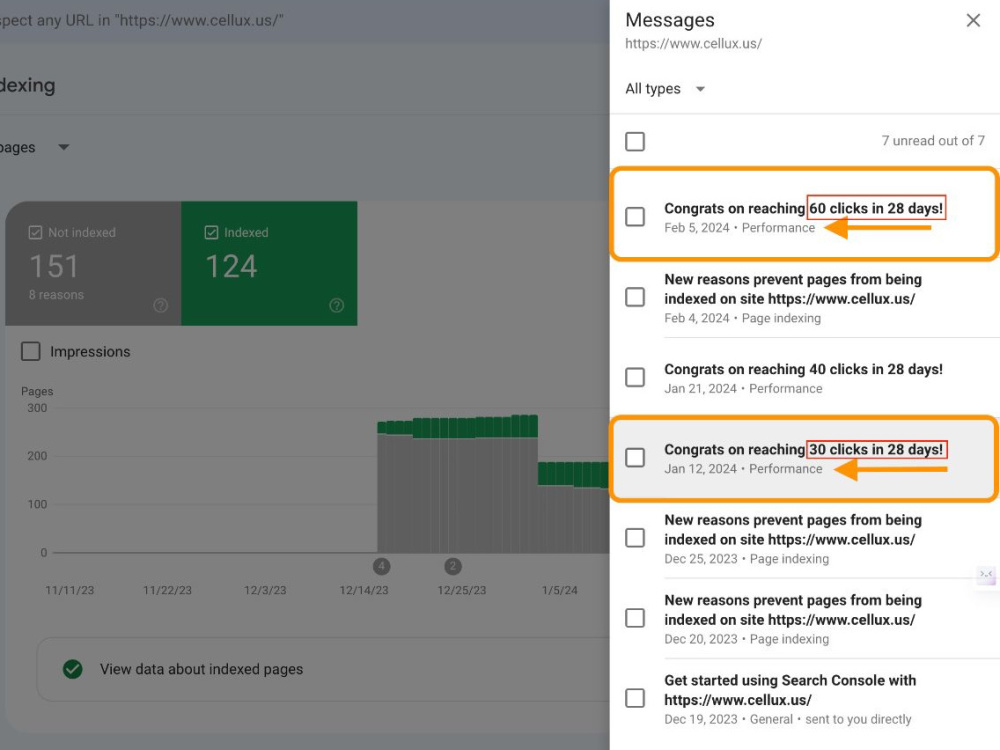
Task: Tick the select-all messages checkbox
Action: click(635, 141)
